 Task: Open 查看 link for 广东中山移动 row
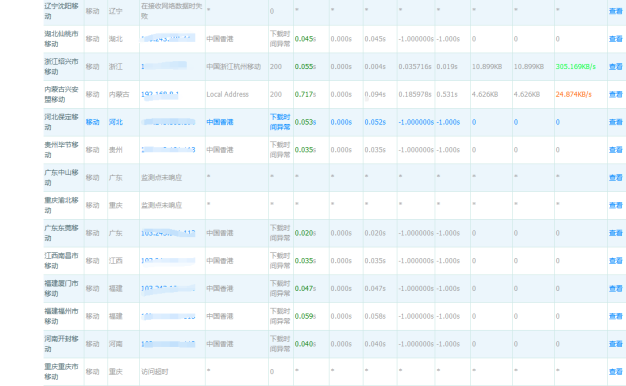click(x=615, y=178)
